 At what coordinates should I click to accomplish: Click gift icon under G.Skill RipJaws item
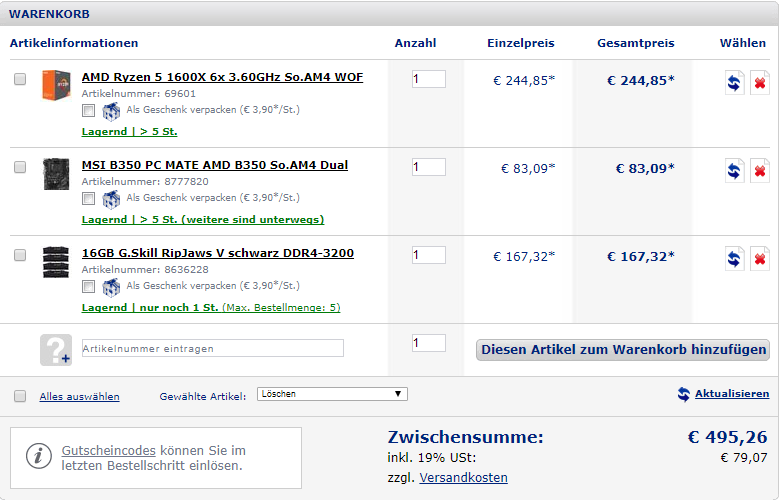click(x=111, y=288)
